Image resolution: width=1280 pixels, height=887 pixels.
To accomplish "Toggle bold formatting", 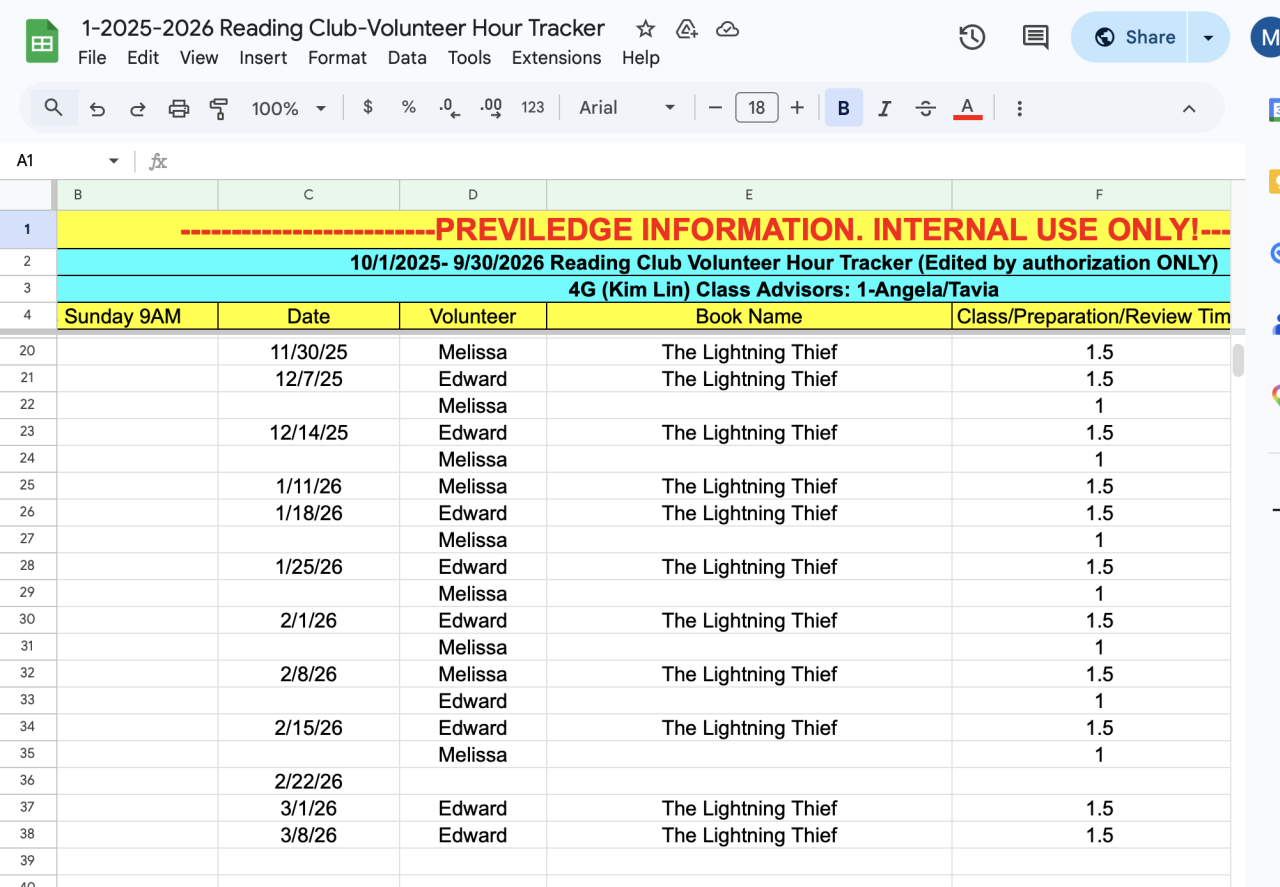I will [x=843, y=108].
